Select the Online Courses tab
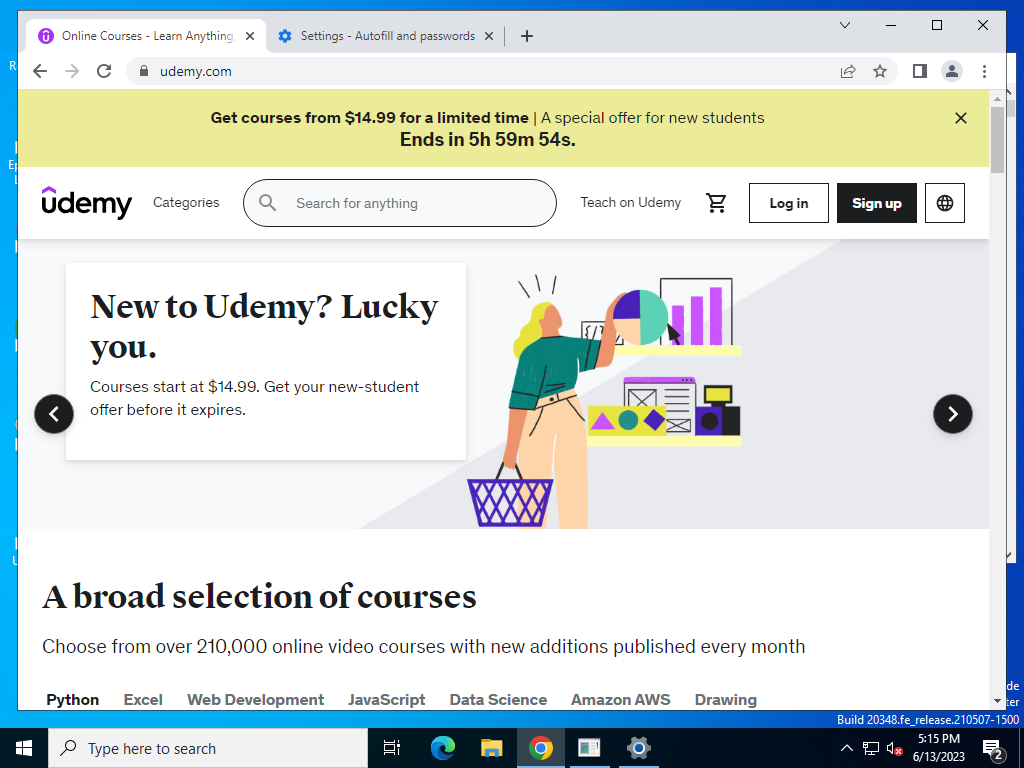The width and height of the screenshot is (1024, 768). click(x=145, y=36)
